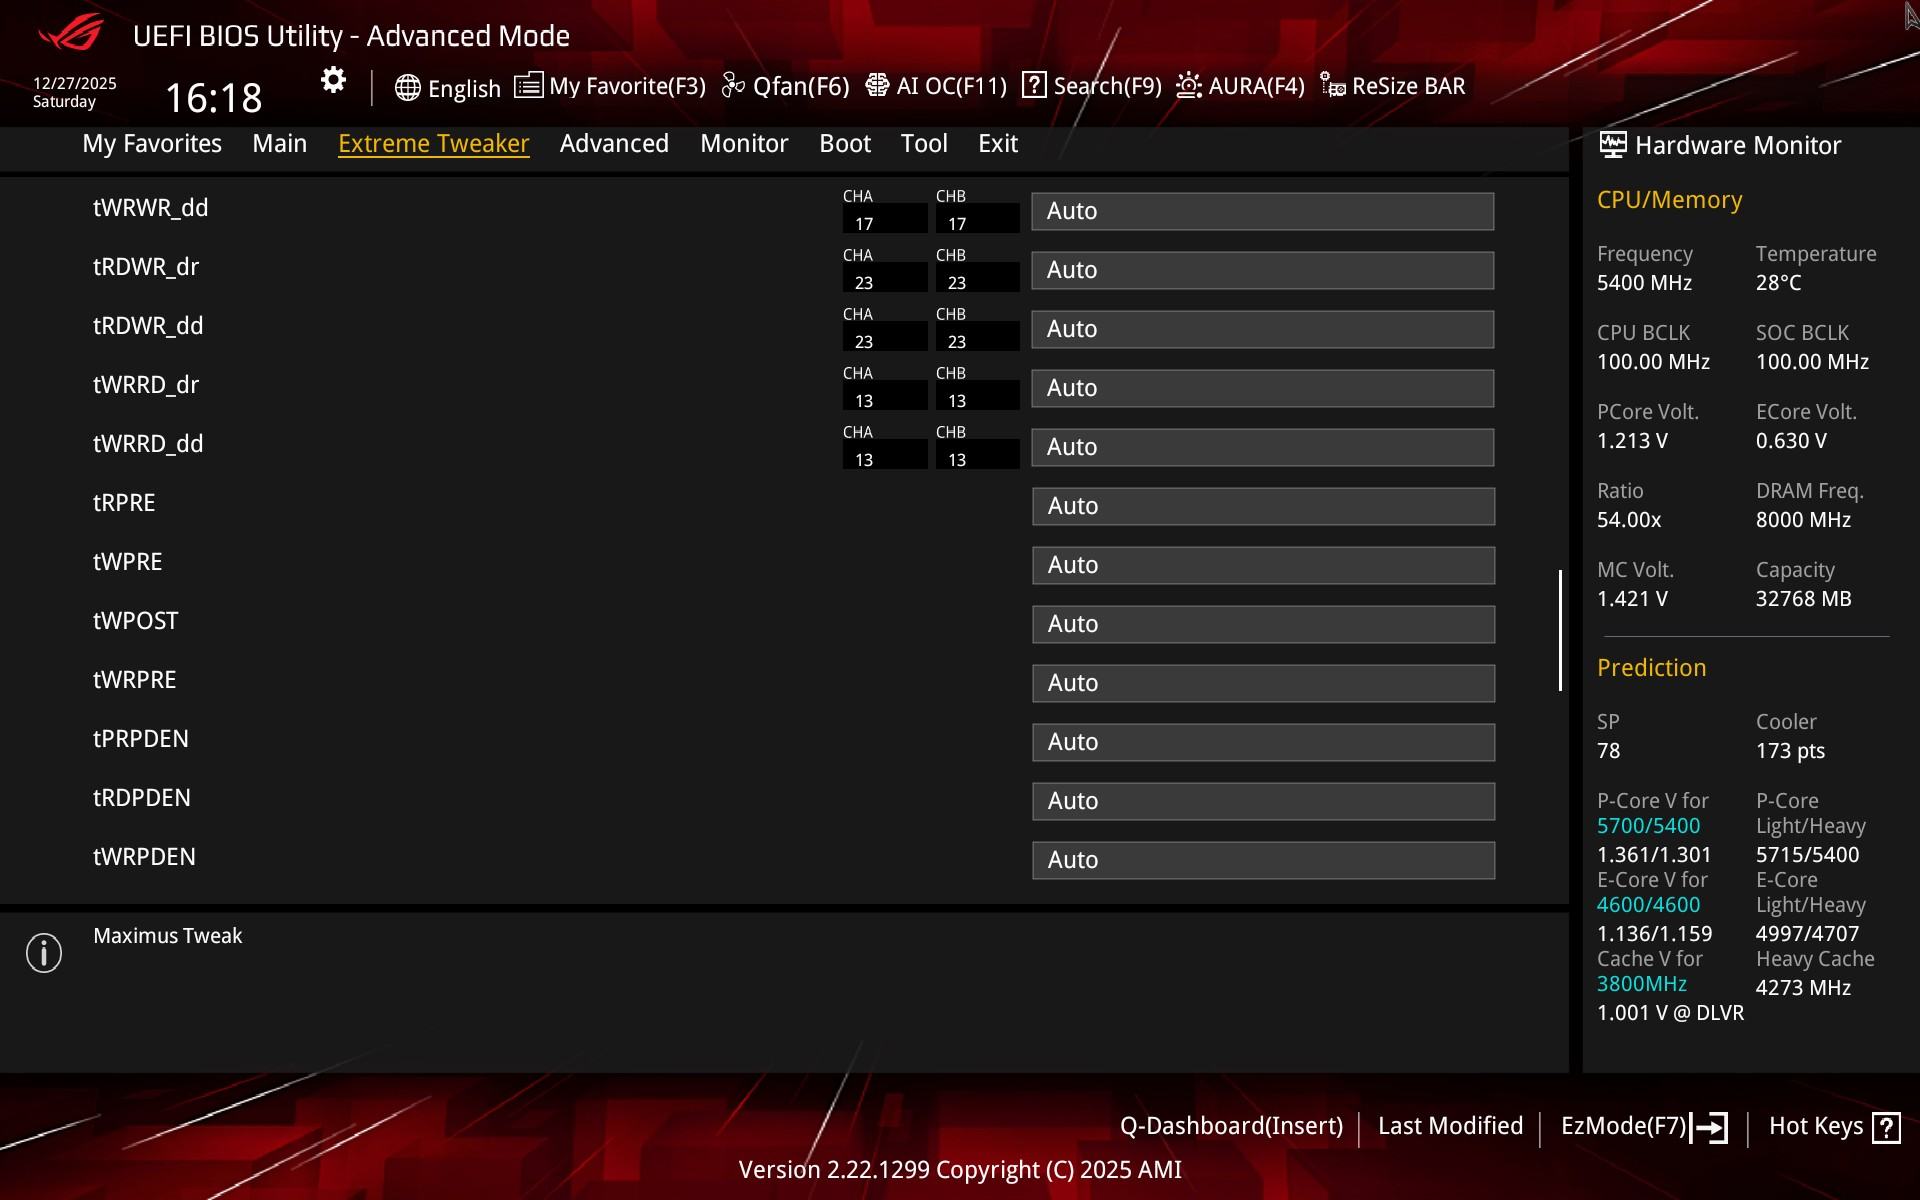The width and height of the screenshot is (1920, 1200).
Task: Select the tRPRE Auto value box
Action: pos(1262,506)
